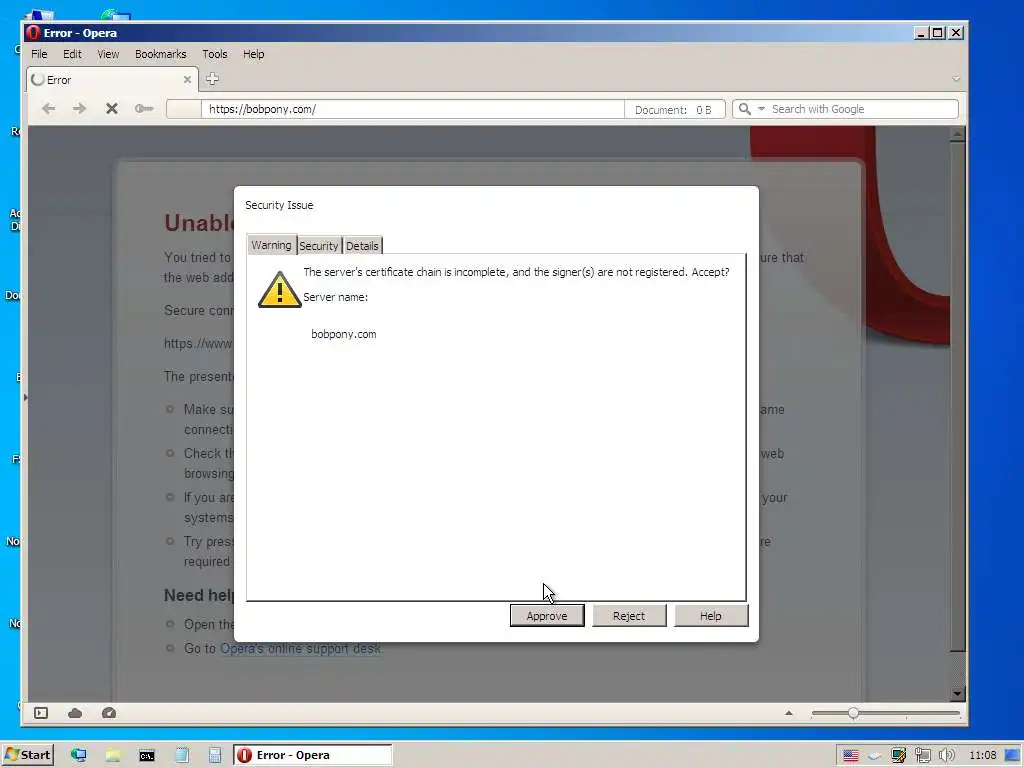Click the Forward navigation arrow
Viewport: 1024px width, 768px height.
tap(80, 109)
